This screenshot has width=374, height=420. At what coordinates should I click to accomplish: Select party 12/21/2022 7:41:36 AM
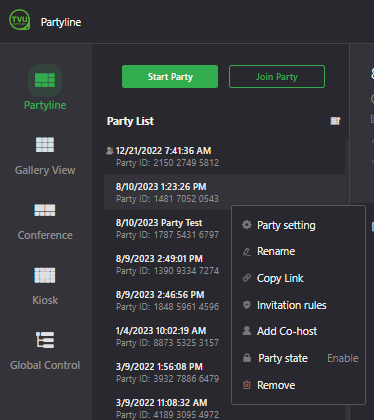(224, 156)
